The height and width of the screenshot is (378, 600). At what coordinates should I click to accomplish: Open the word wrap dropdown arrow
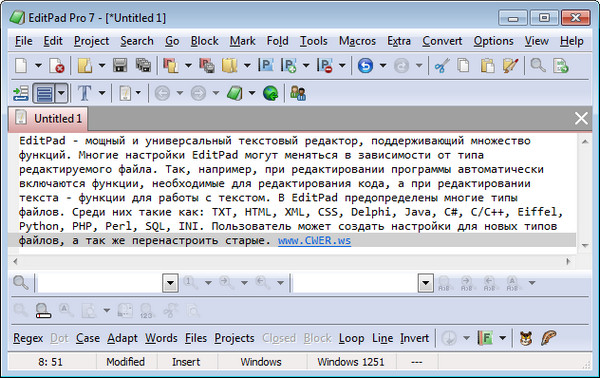(61, 93)
